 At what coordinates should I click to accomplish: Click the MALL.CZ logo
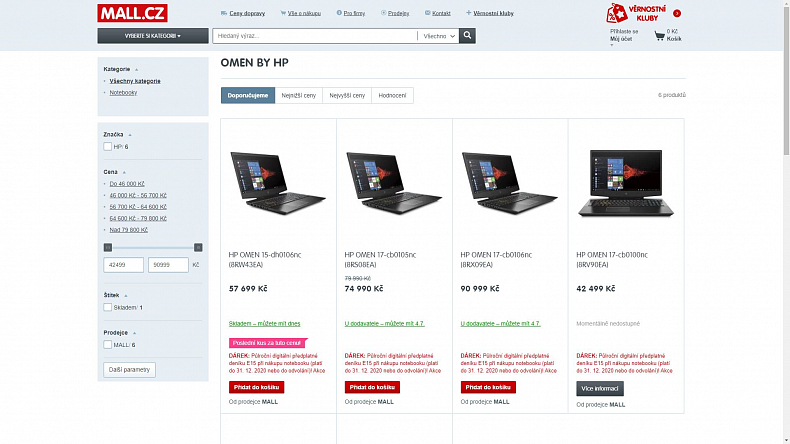tap(133, 13)
